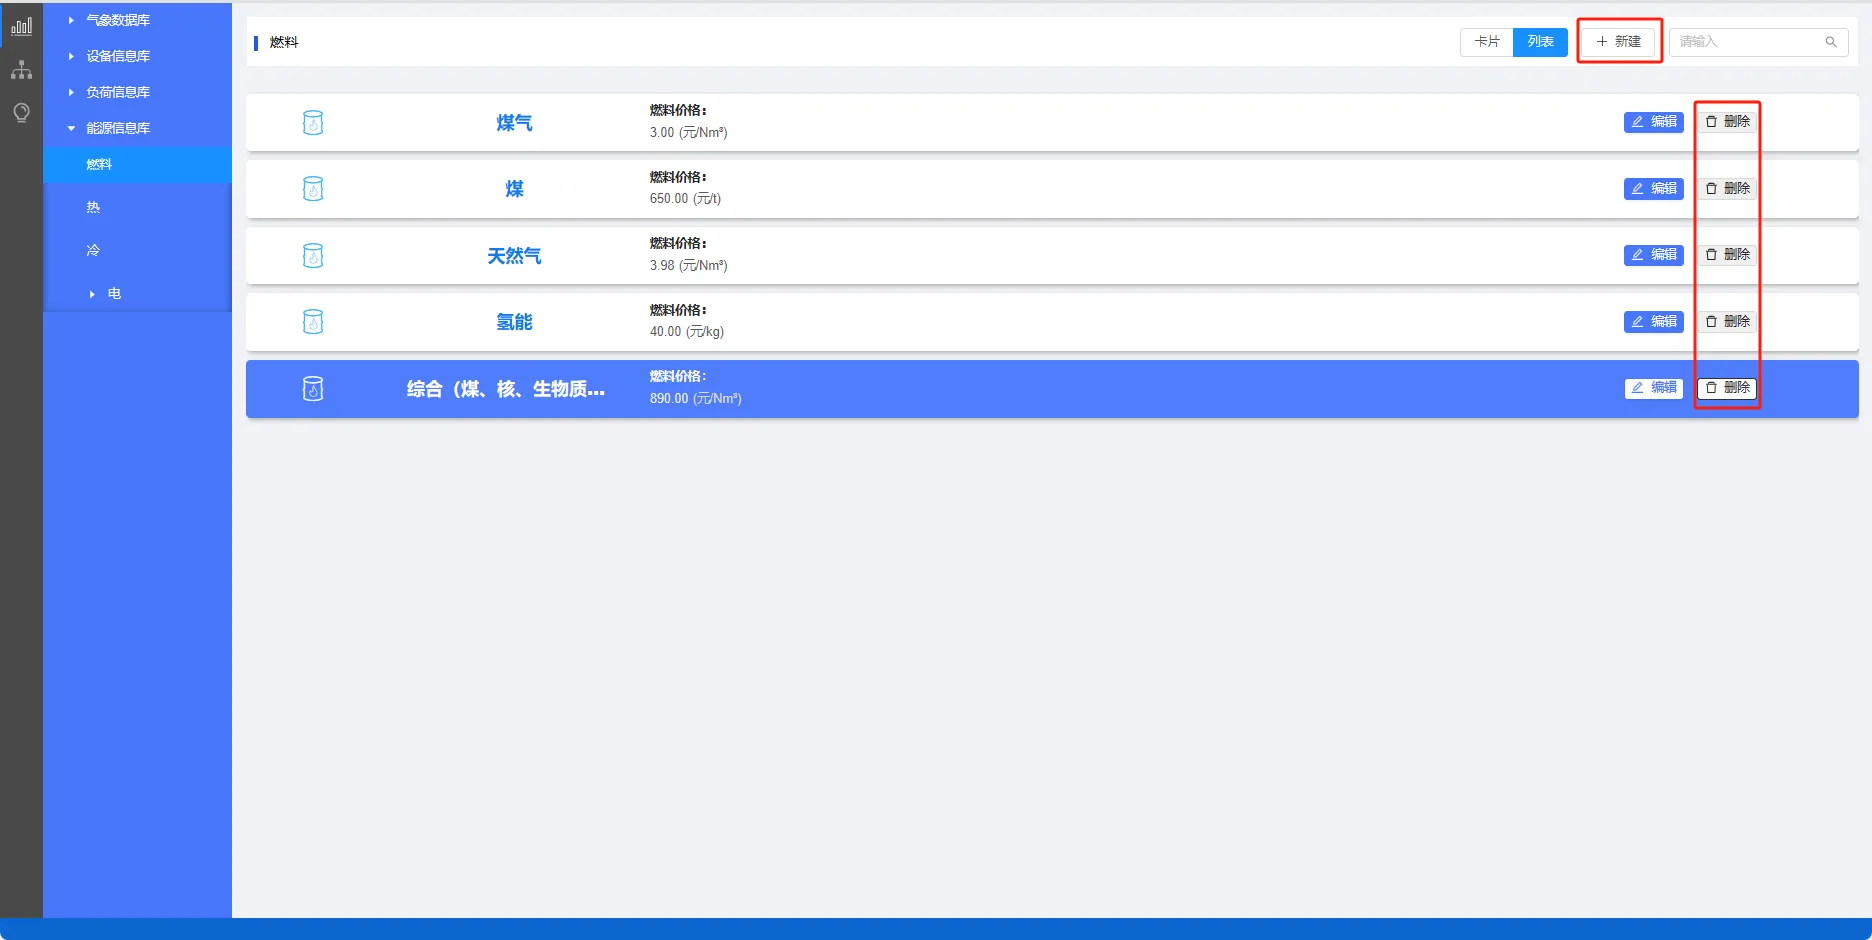Edit the 氢能 fuel entry
Image resolution: width=1872 pixels, height=940 pixels.
(x=1654, y=322)
